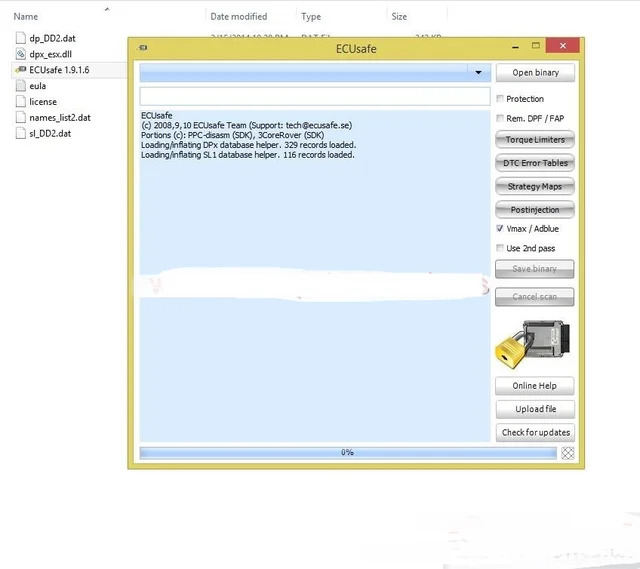640x569 pixels.
Task: Select the file name text sl_DD2.dat
Action: pos(50,133)
